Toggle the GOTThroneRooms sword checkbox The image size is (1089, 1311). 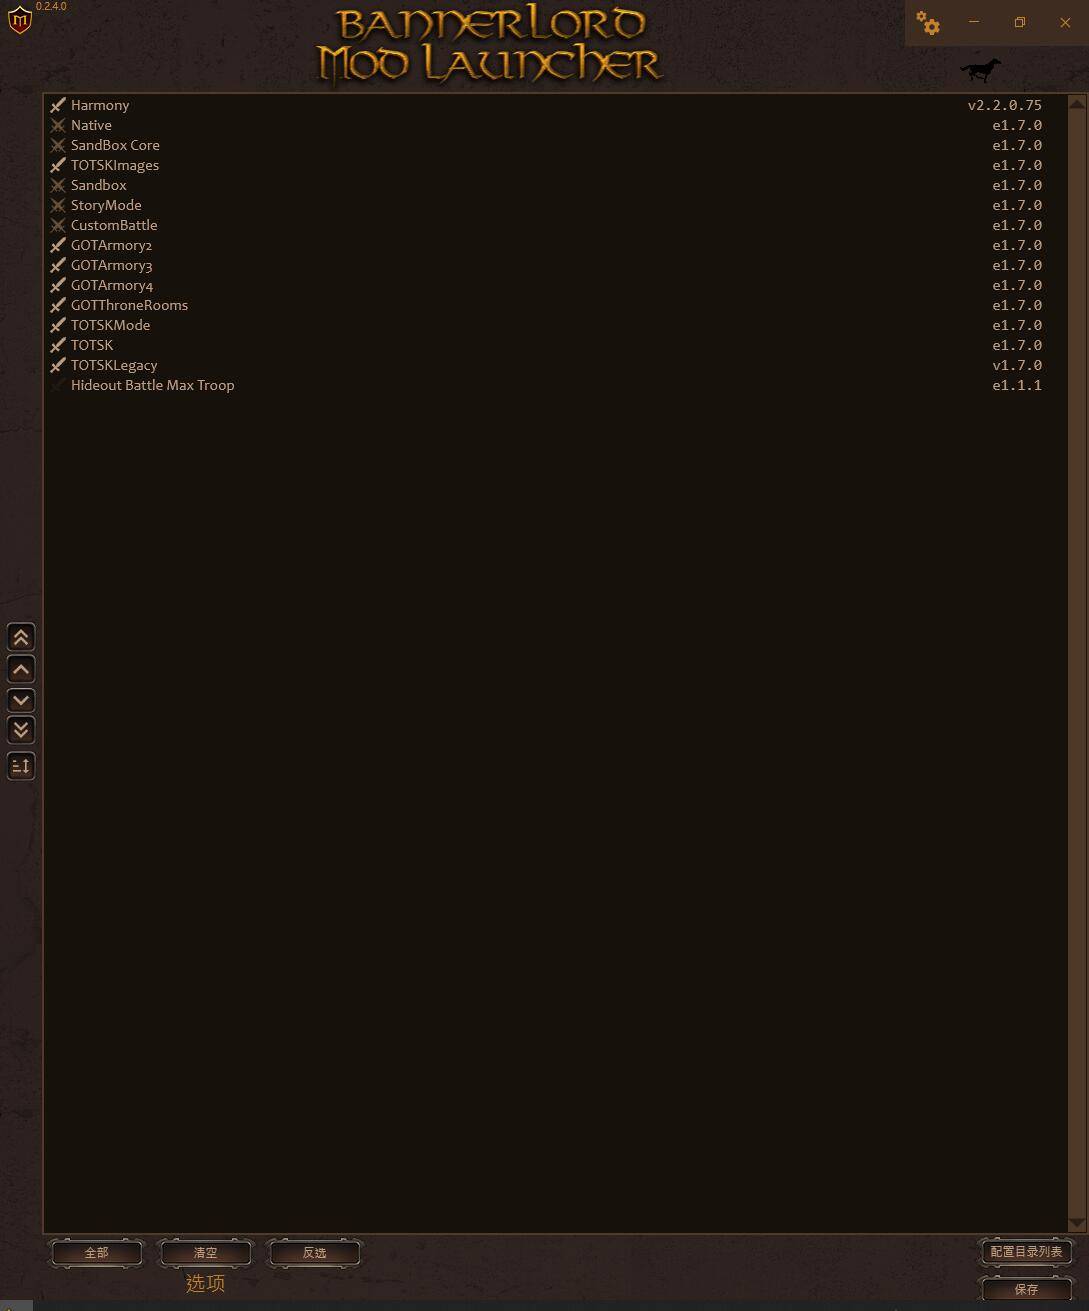point(58,305)
